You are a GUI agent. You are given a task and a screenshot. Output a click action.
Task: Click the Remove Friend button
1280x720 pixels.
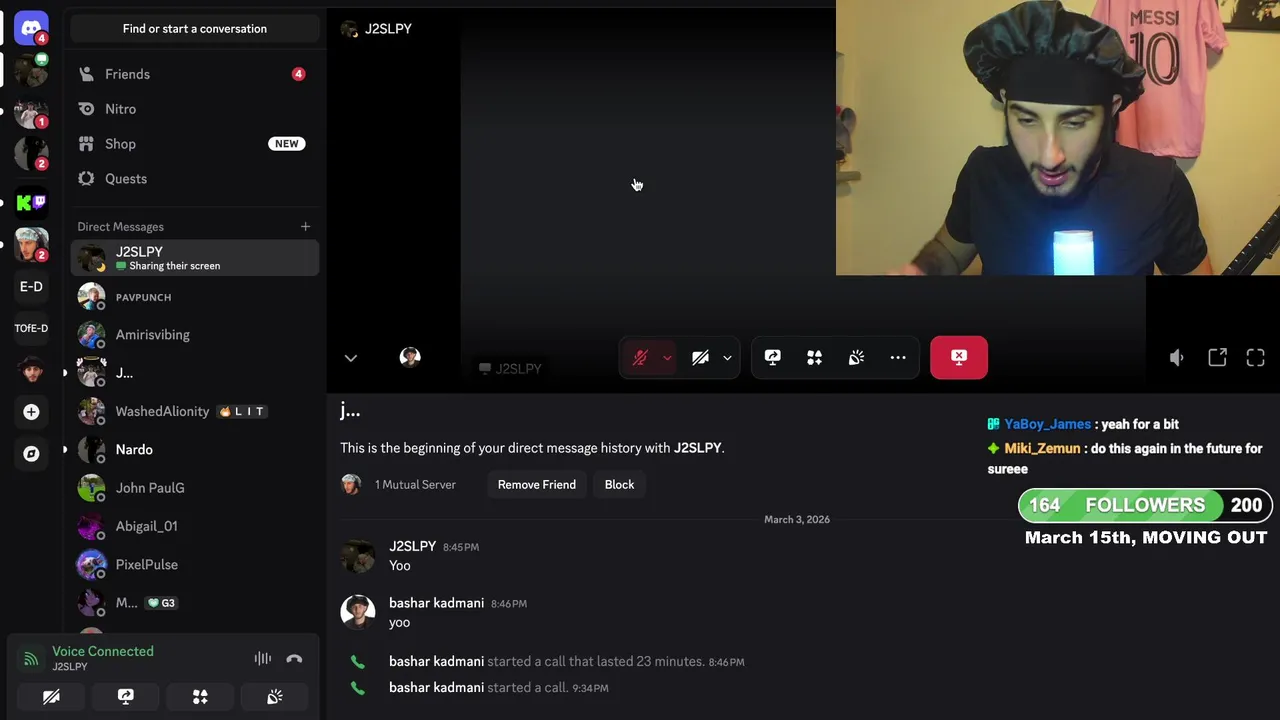tap(537, 485)
